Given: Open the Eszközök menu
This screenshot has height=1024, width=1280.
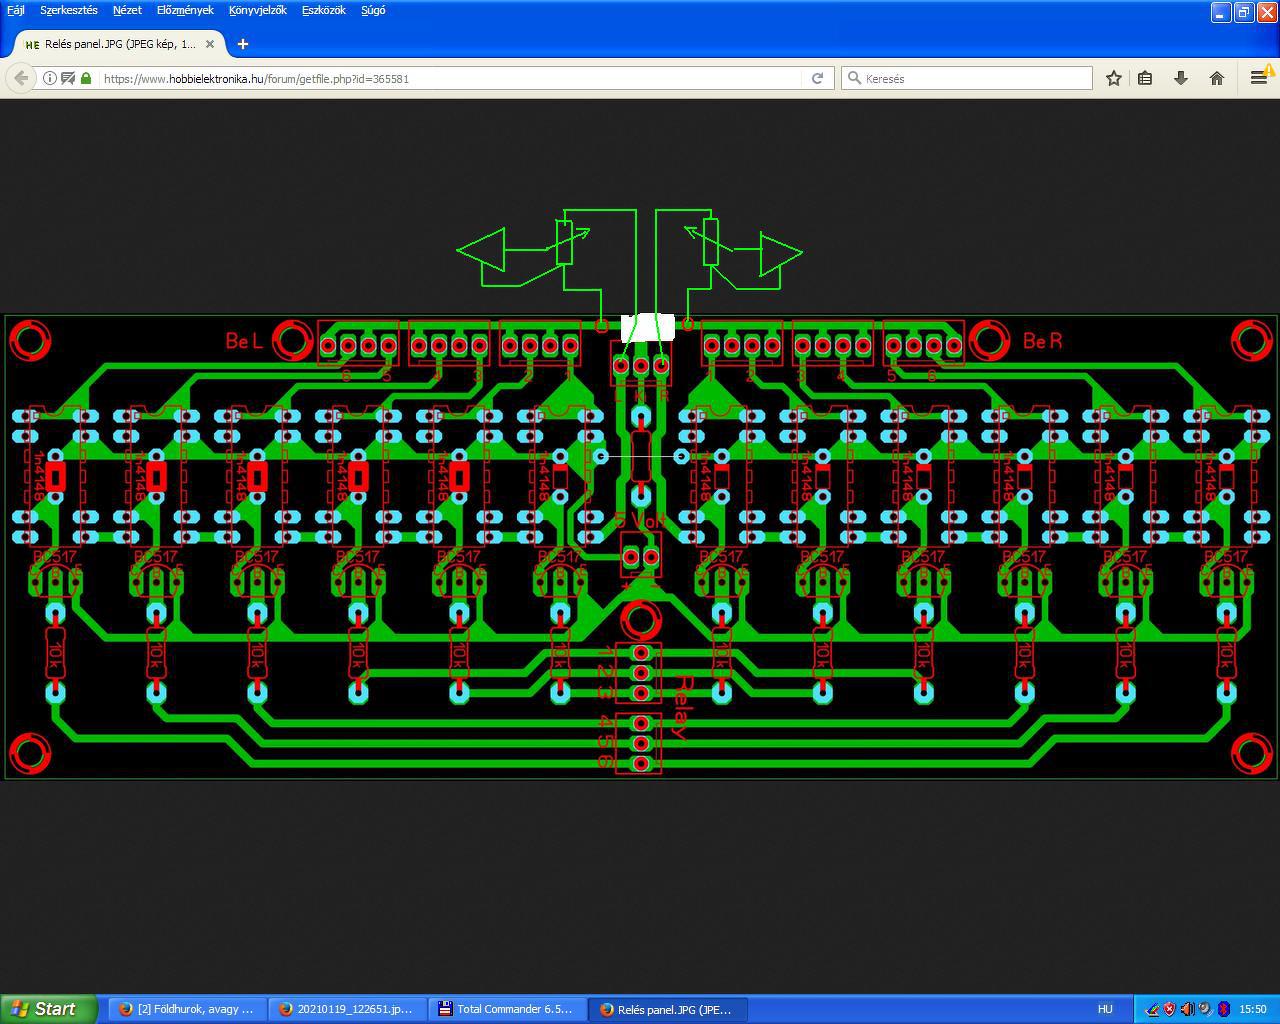Looking at the screenshot, I should (324, 10).
